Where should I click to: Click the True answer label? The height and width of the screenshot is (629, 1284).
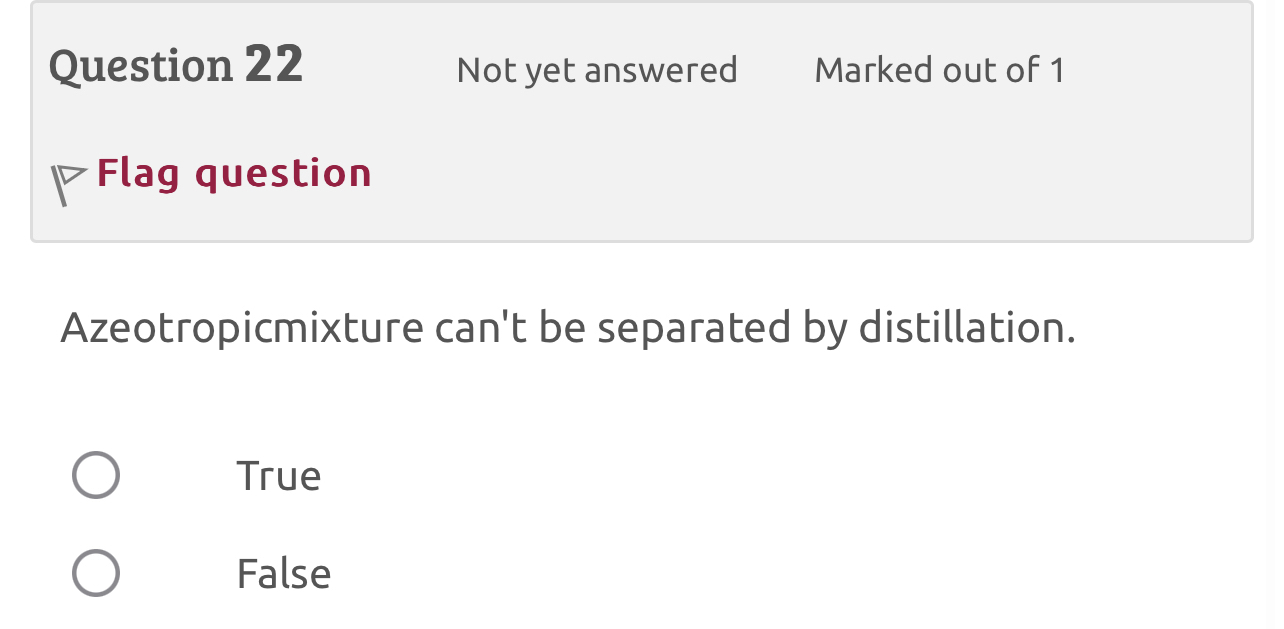[x=278, y=476]
